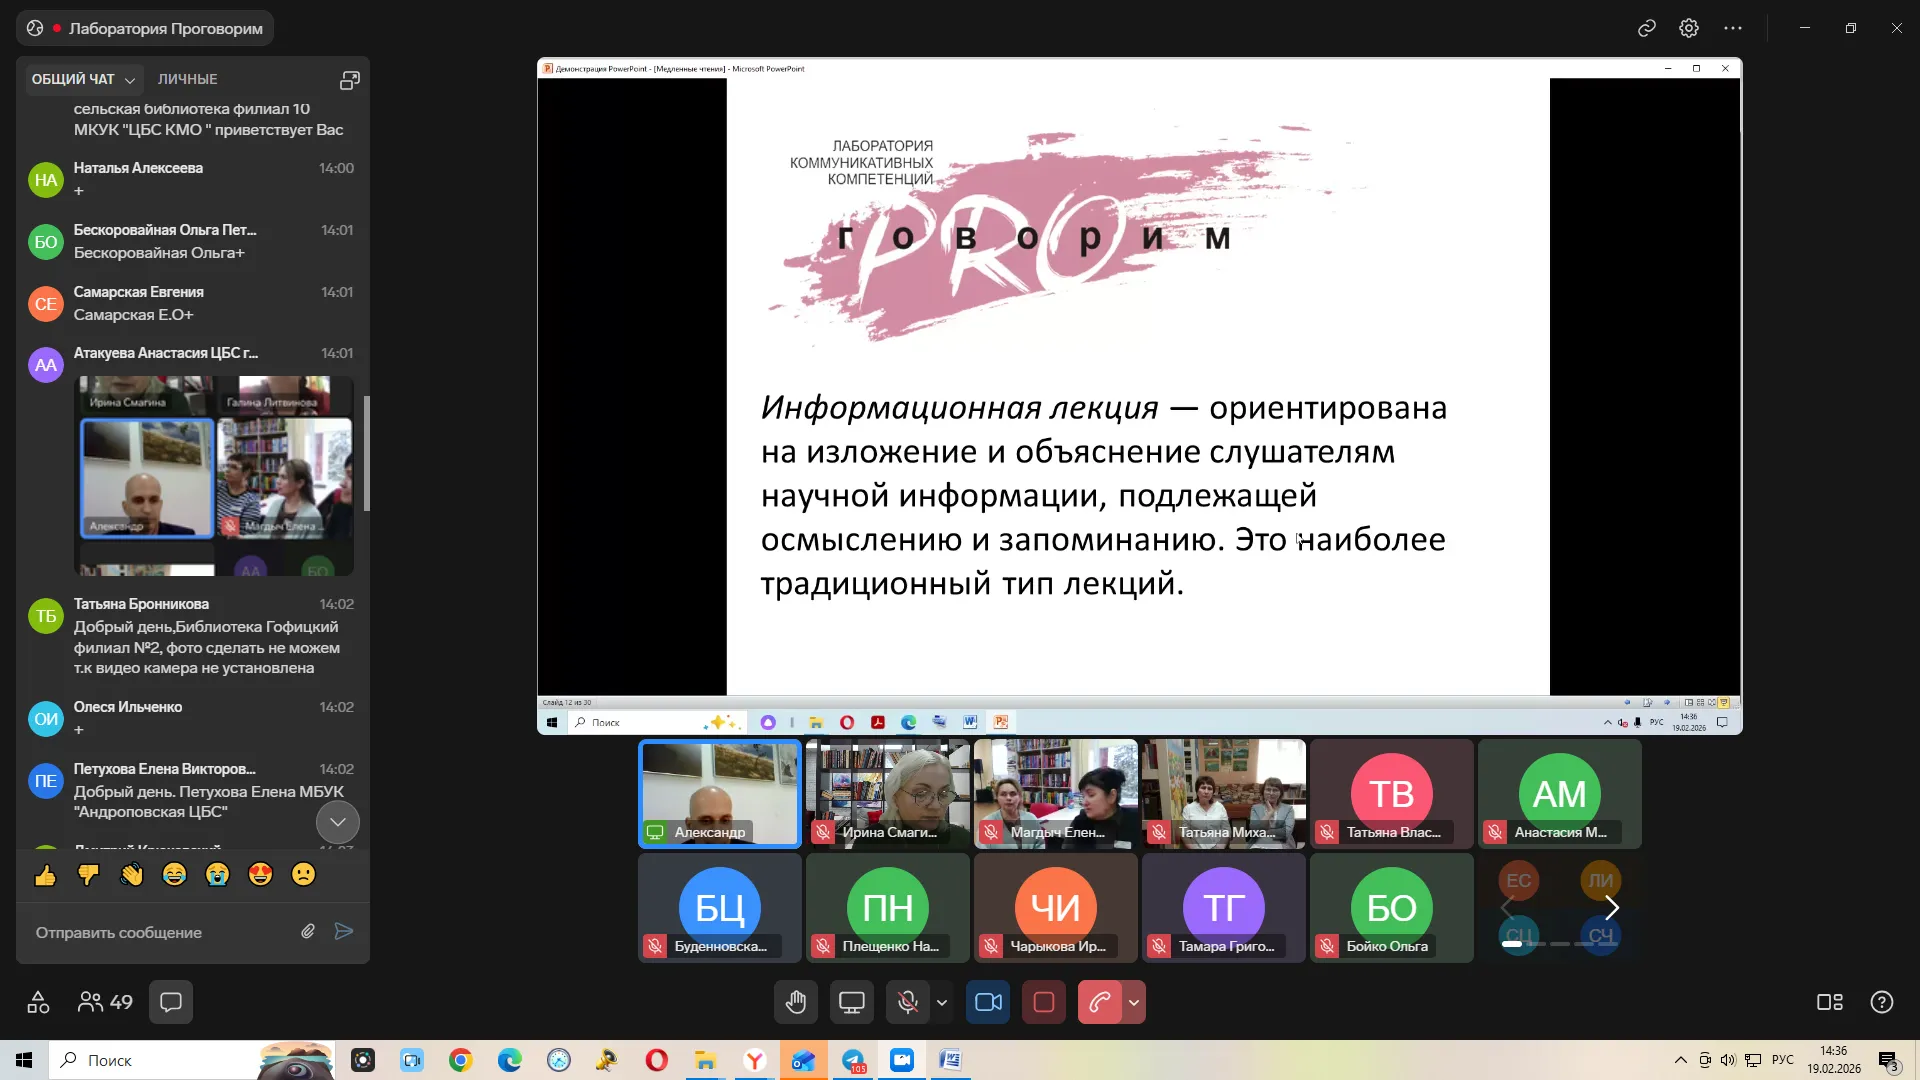Expand microphone device options
The height and width of the screenshot is (1080, 1920).
point(941,1002)
